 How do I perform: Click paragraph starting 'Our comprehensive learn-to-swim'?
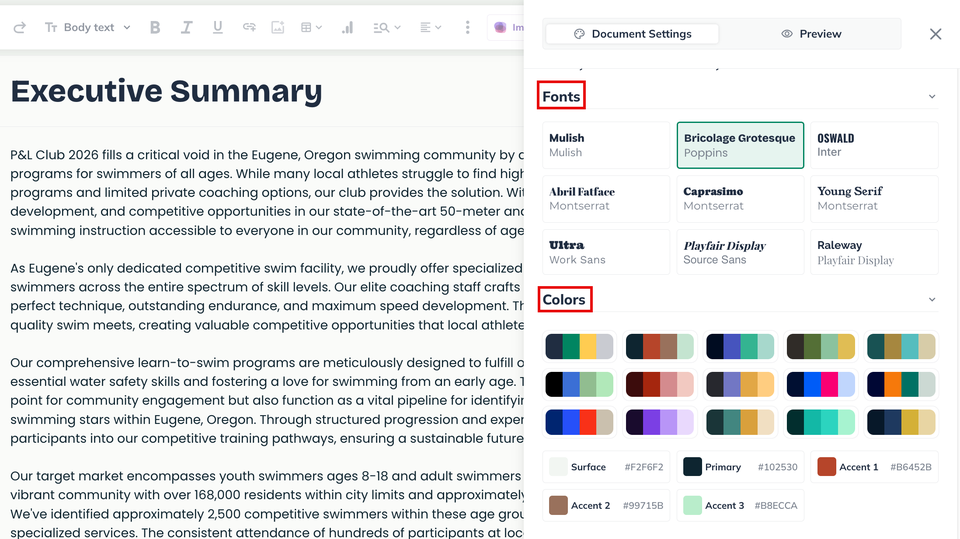point(267,401)
